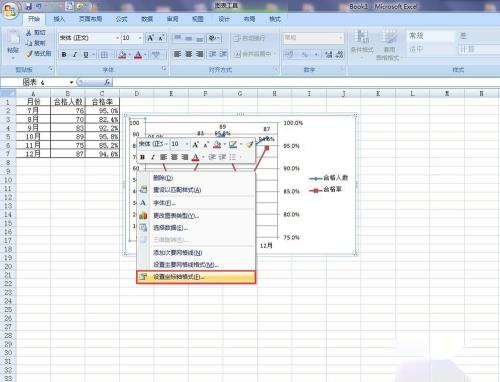Switch to the 数据 (Data) tab

pos(147,19)
